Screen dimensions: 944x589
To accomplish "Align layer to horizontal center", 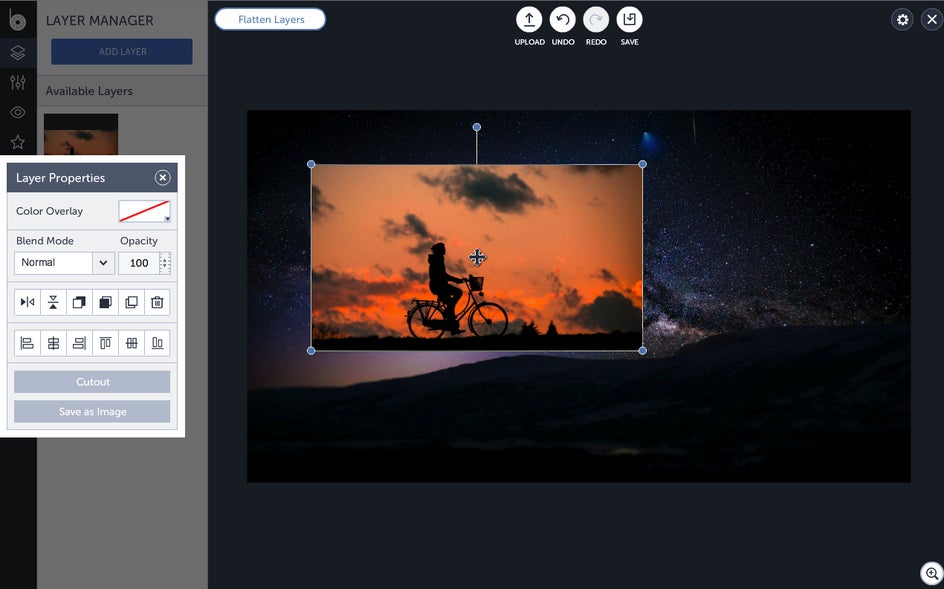I will pyautogui.click(x=53, y=343).
